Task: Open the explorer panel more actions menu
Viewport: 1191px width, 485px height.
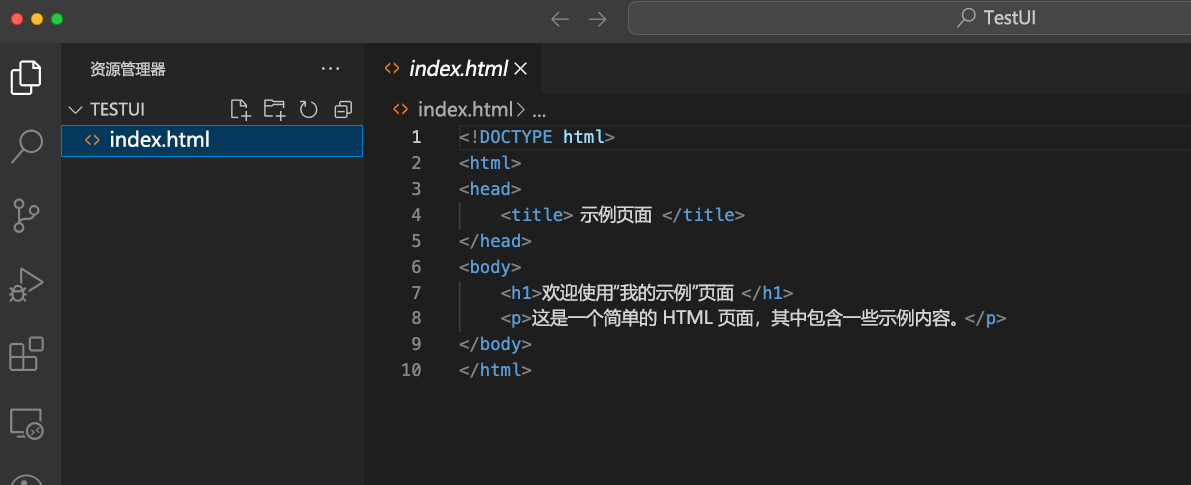Action: 330,69
